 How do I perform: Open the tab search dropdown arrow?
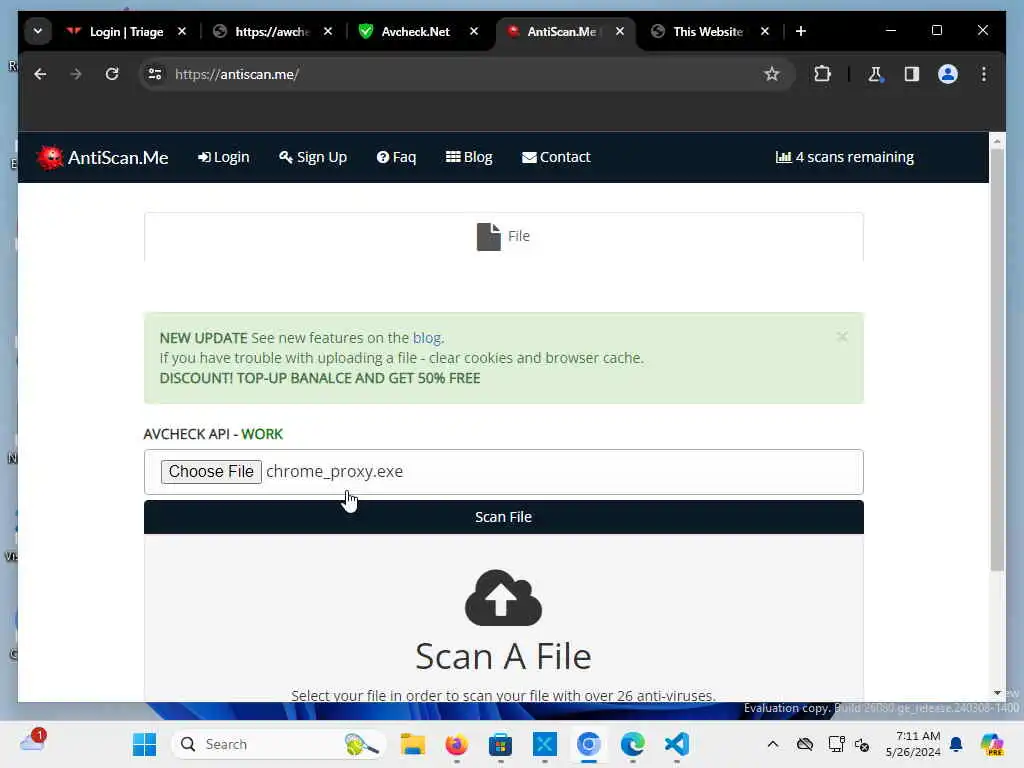click(38, 31)
